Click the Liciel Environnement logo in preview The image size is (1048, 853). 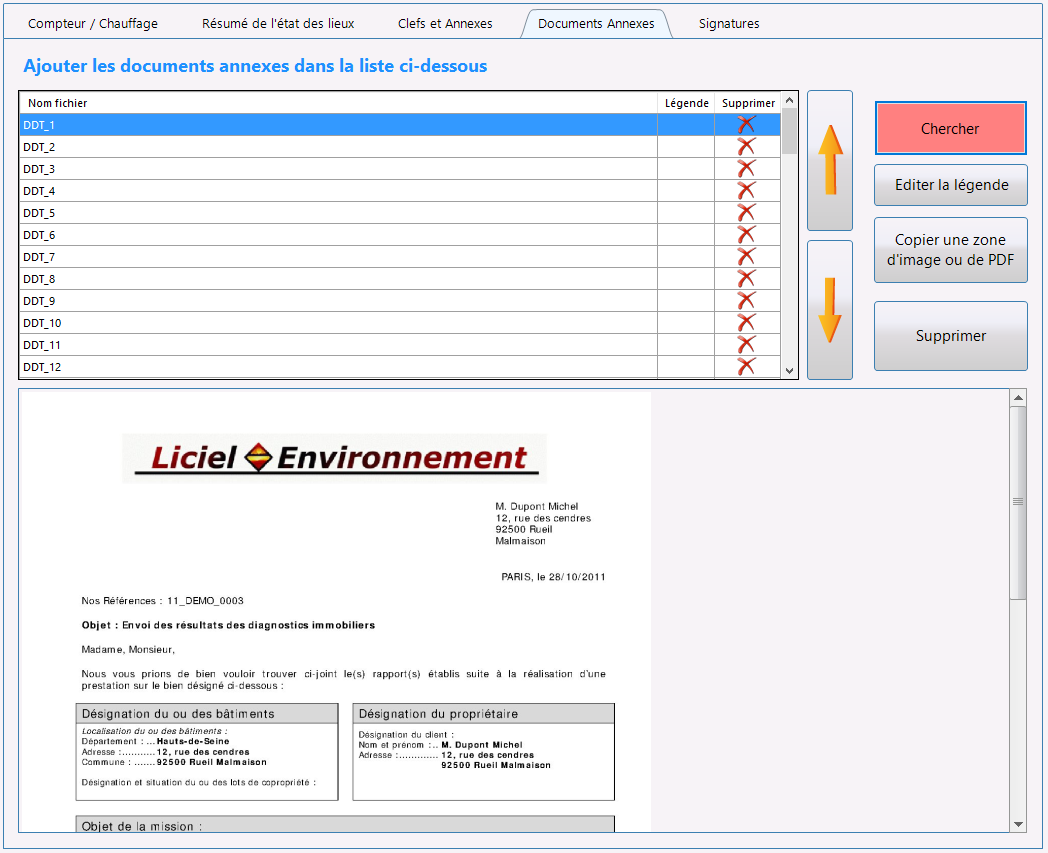coord(334,458)
